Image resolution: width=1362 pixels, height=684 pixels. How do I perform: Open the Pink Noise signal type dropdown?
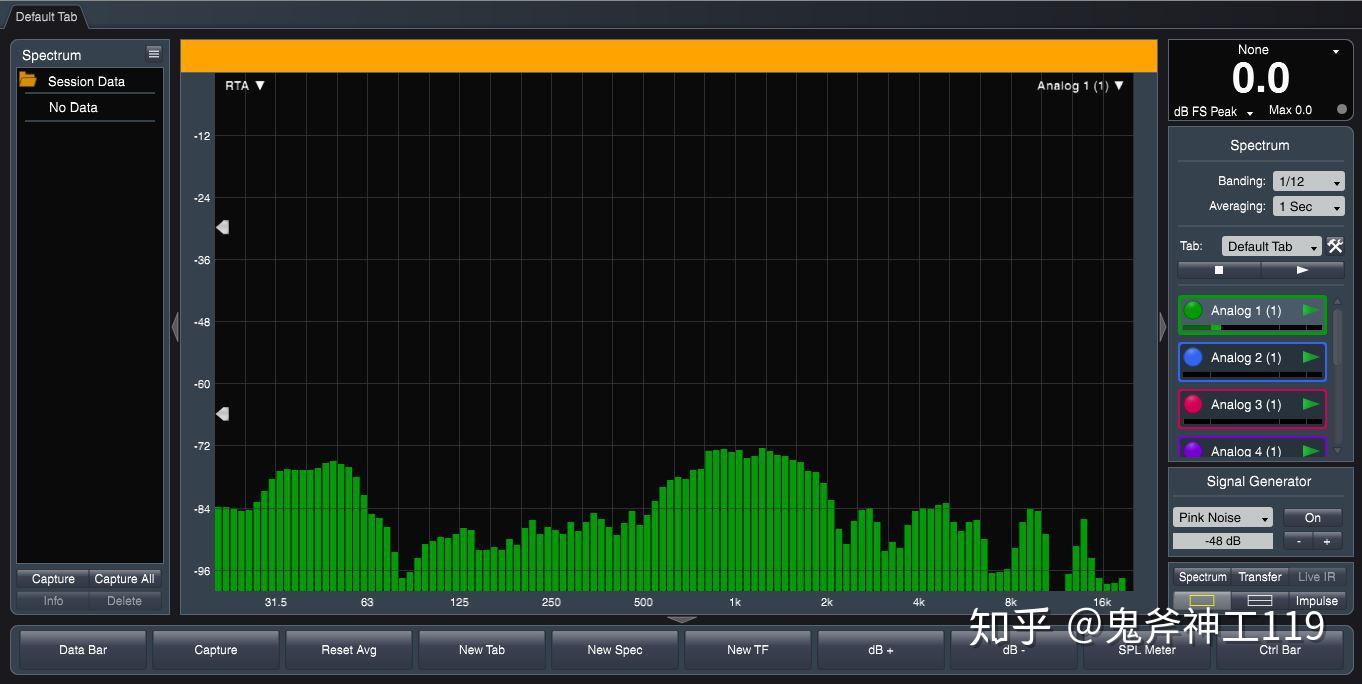click(1222, 517)
